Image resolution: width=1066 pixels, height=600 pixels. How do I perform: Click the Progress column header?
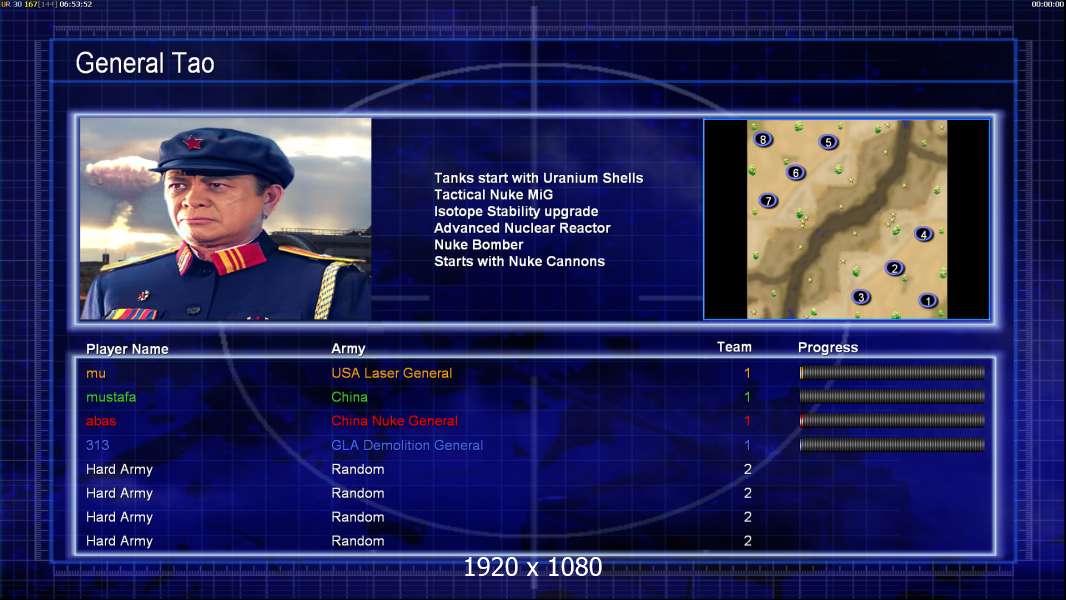tap(828, 348)
